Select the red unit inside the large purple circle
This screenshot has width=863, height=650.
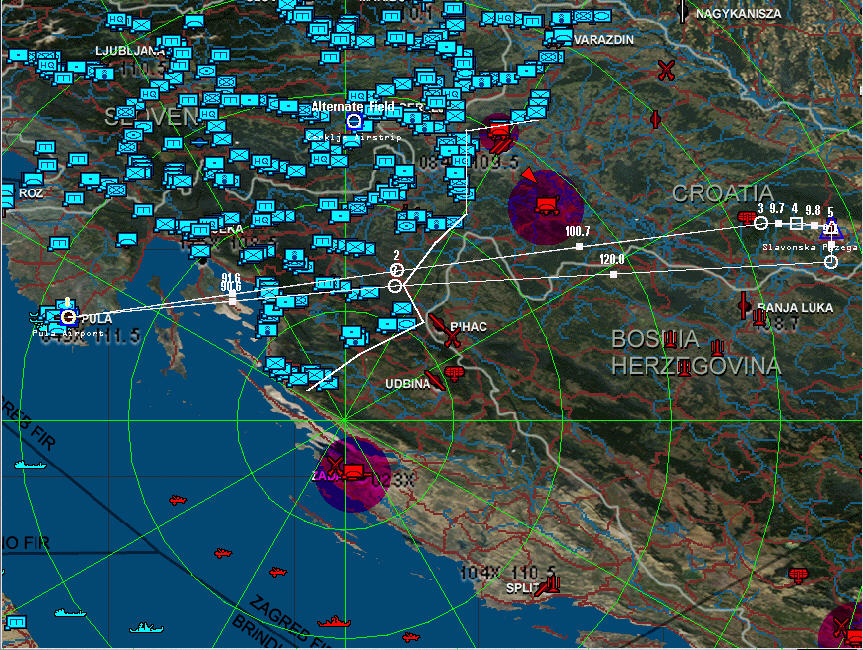coord(546,205)
